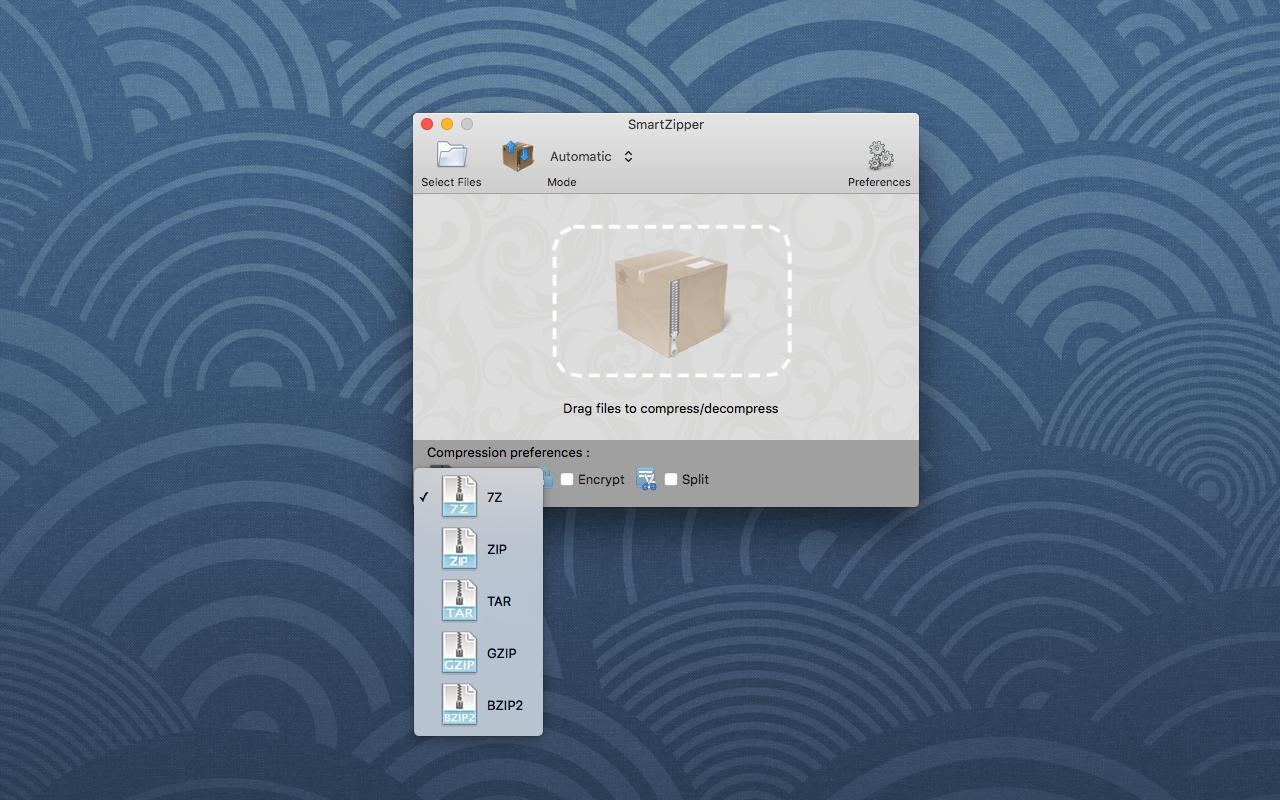
Task: Pick TAR format from the list
Action: coord(478,601)
